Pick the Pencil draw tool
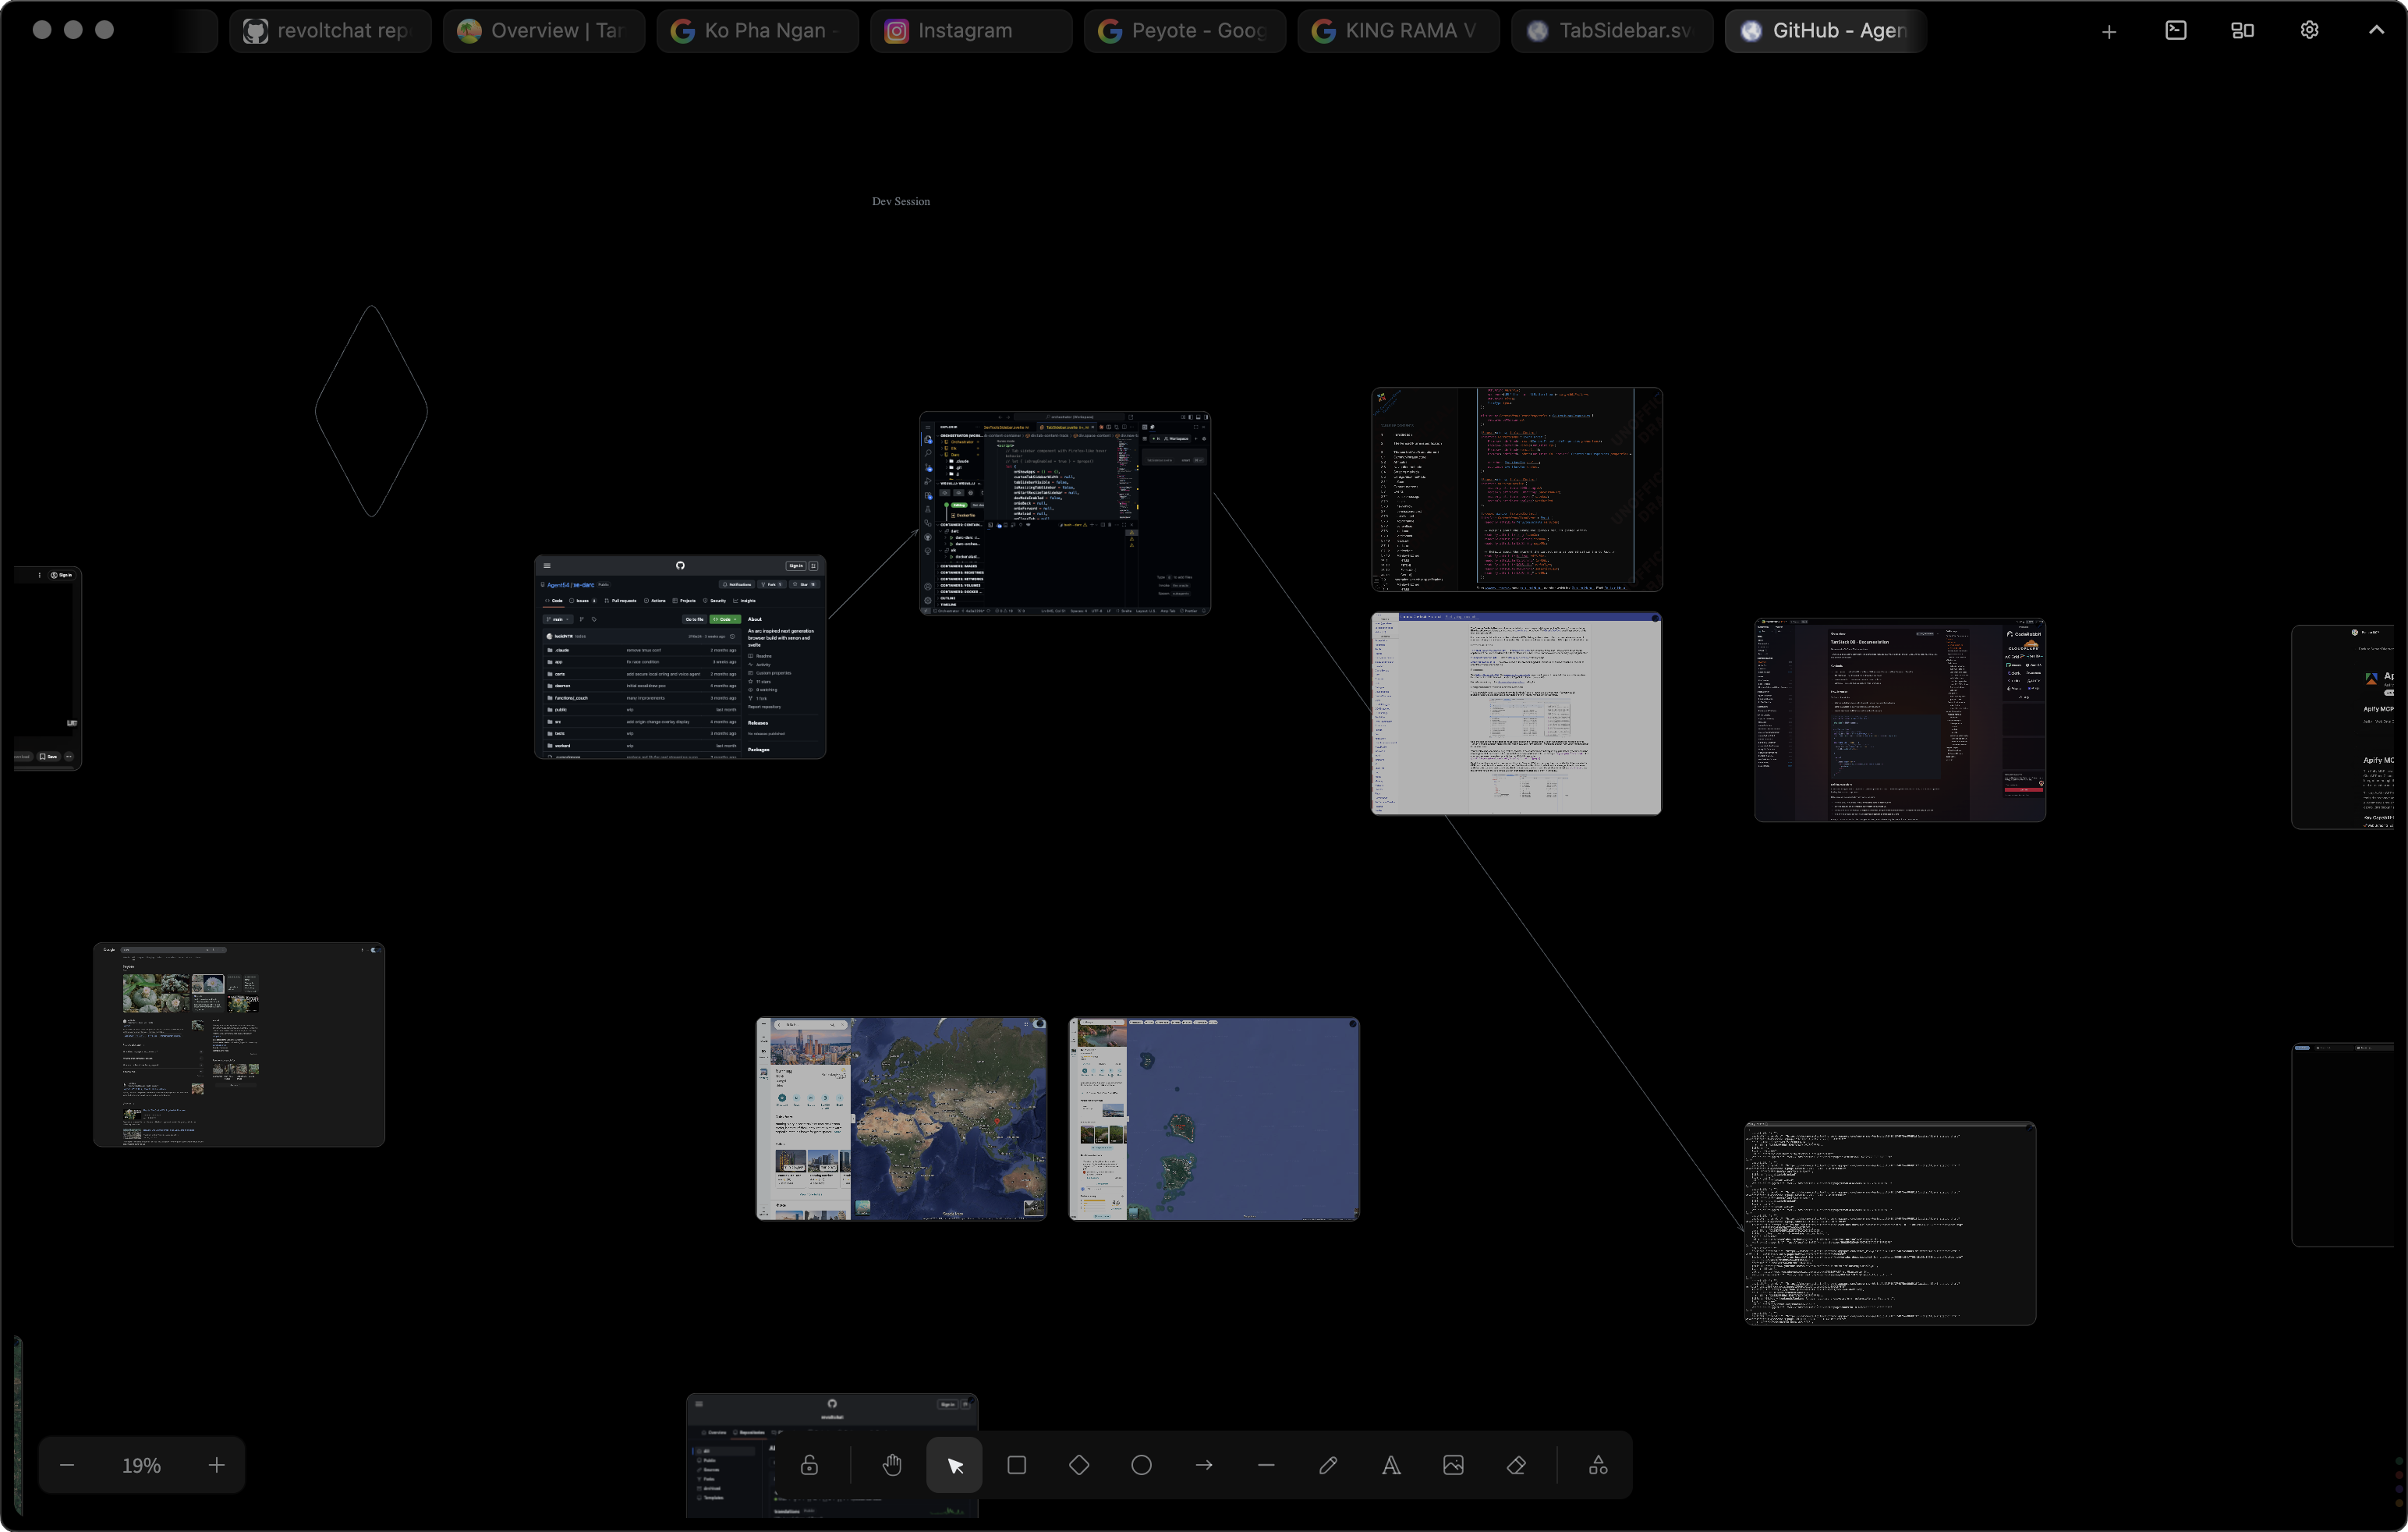The image size is (2408, 1532). point(1328,1465)
